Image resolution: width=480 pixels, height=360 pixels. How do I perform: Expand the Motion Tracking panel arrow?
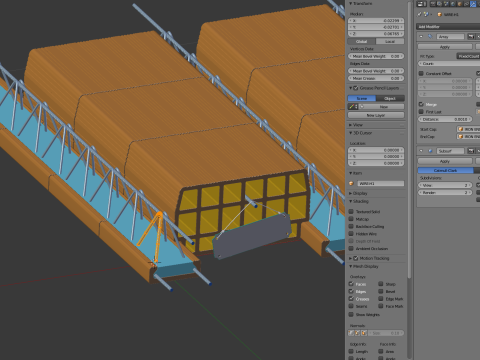tap(351, 258)
